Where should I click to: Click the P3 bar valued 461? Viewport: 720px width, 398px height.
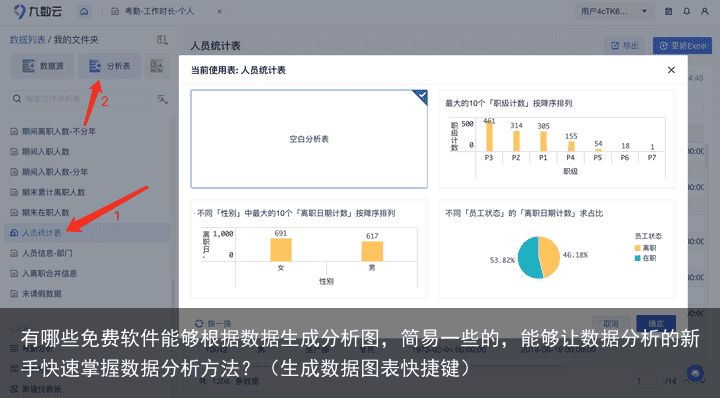pos(489,137)
